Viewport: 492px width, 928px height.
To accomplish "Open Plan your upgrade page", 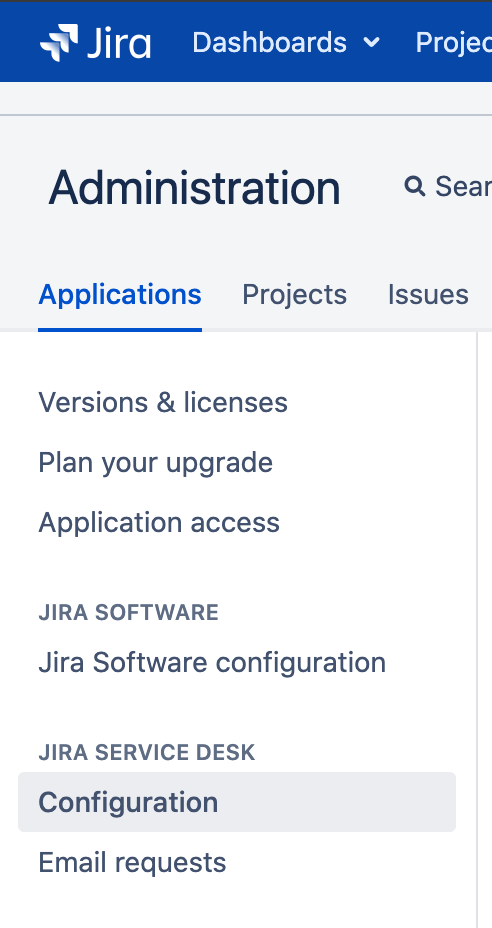I will pos(156,463).
